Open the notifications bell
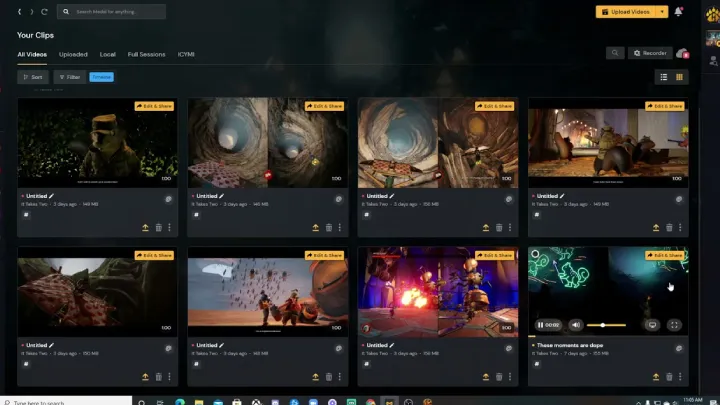Viewport: 720px width, 405px height. pyautogui.click(x=679, y=12)
